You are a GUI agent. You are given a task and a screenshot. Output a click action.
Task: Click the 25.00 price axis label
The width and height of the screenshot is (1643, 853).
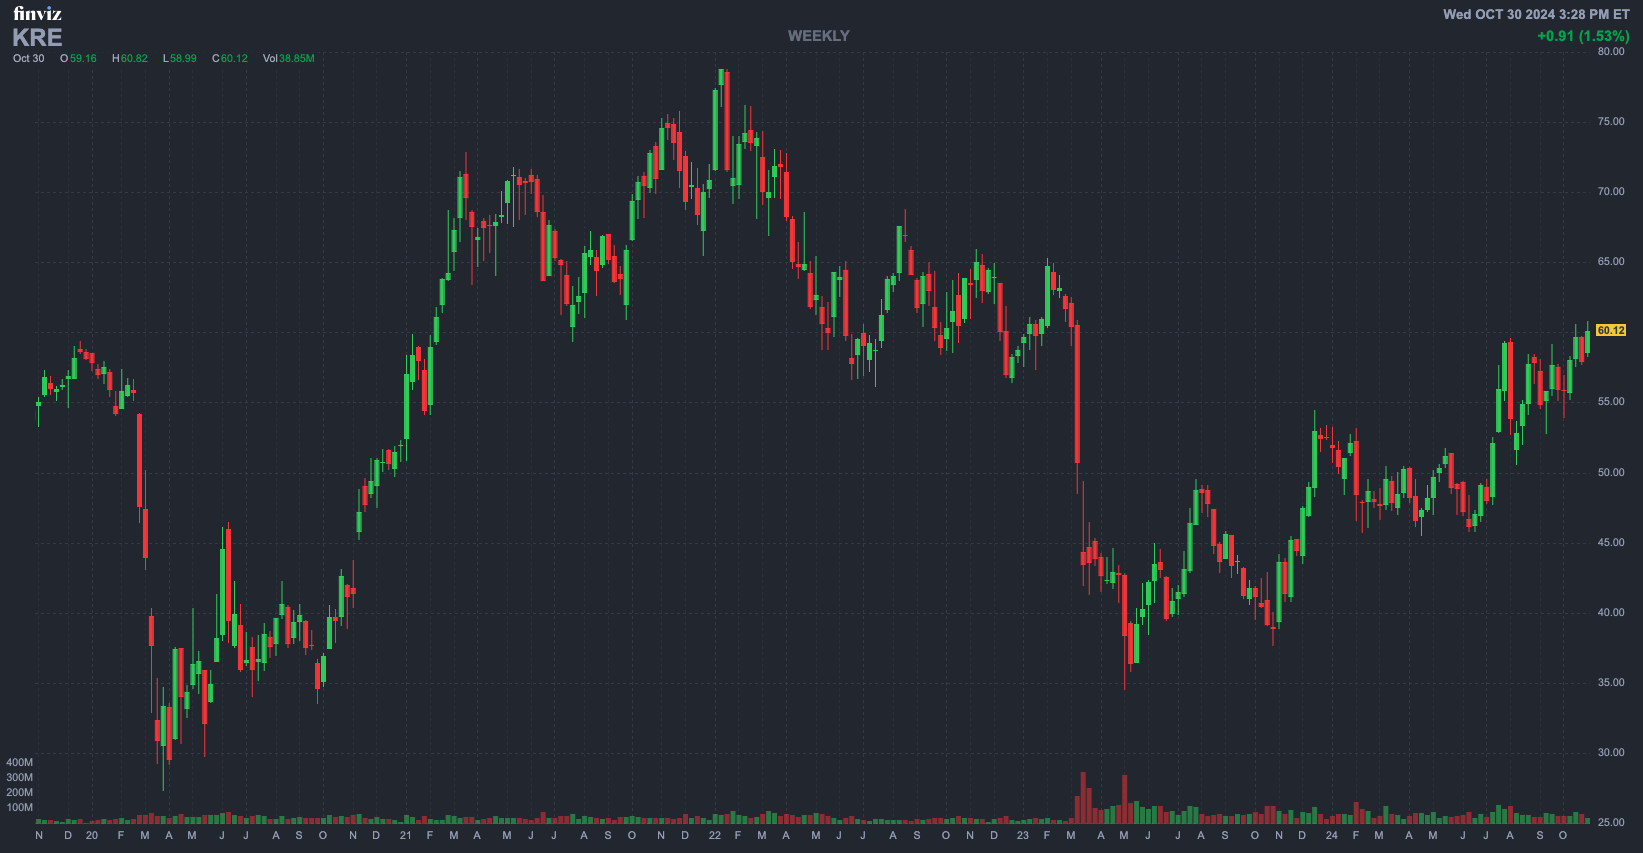click(1610, 822)
